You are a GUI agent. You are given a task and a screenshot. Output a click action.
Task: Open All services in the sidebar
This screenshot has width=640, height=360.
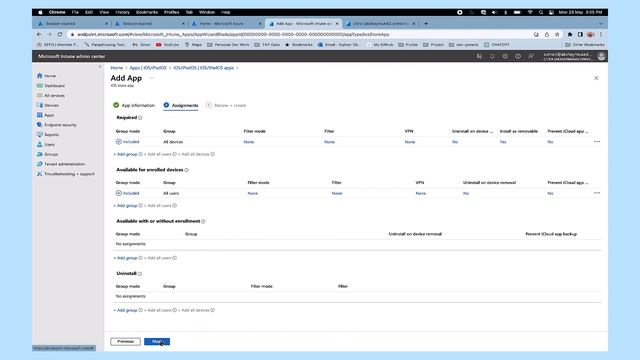(51, 96)
